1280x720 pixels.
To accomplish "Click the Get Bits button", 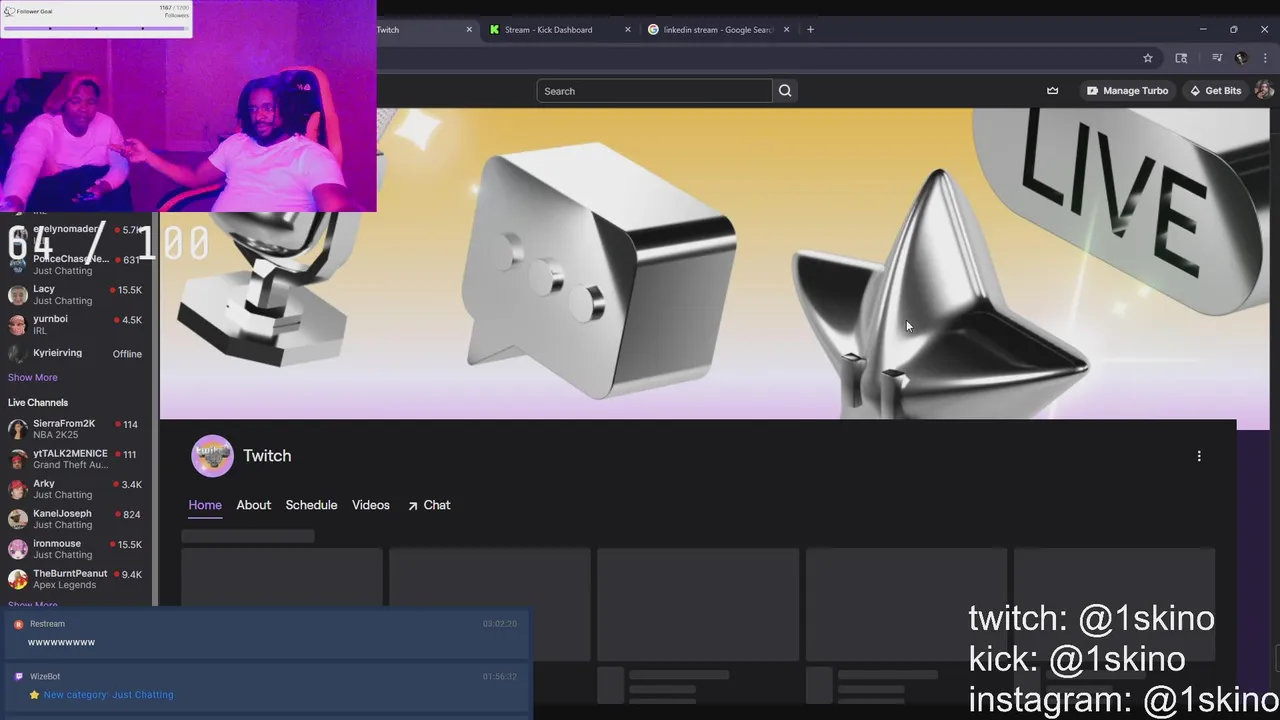I will 1215,91.
